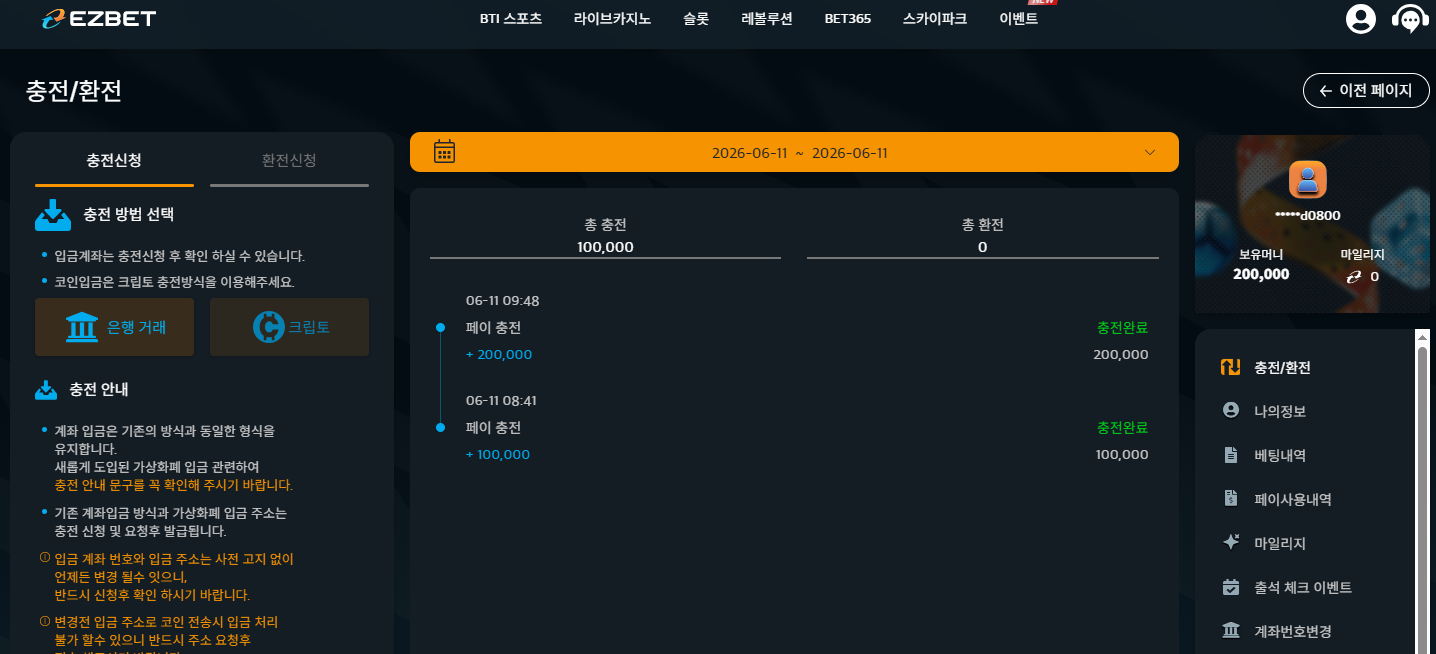Screen dimensions: 1436x654
Task: Click the EZBET logo
Action: click(x=99, y=18)
